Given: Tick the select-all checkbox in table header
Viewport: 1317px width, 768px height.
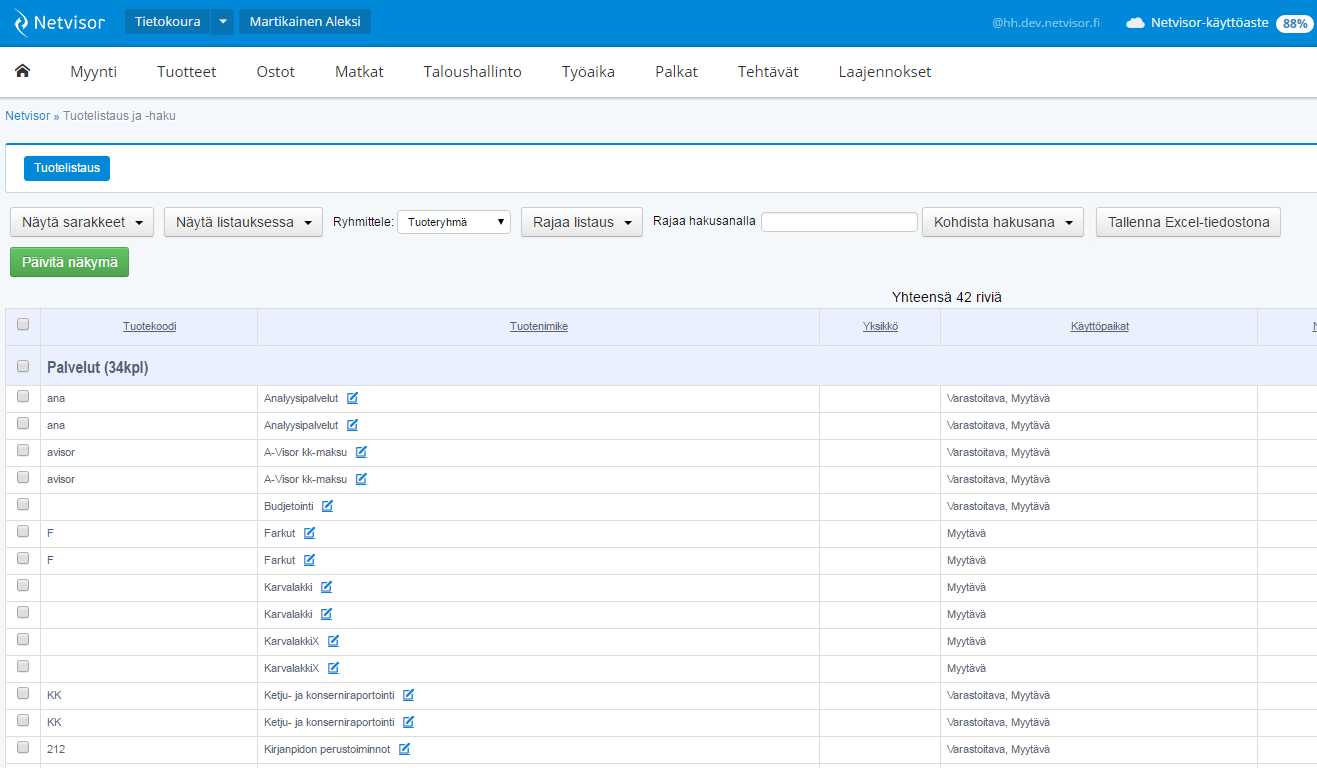Looking at the screenshot, I should [23, 324].
